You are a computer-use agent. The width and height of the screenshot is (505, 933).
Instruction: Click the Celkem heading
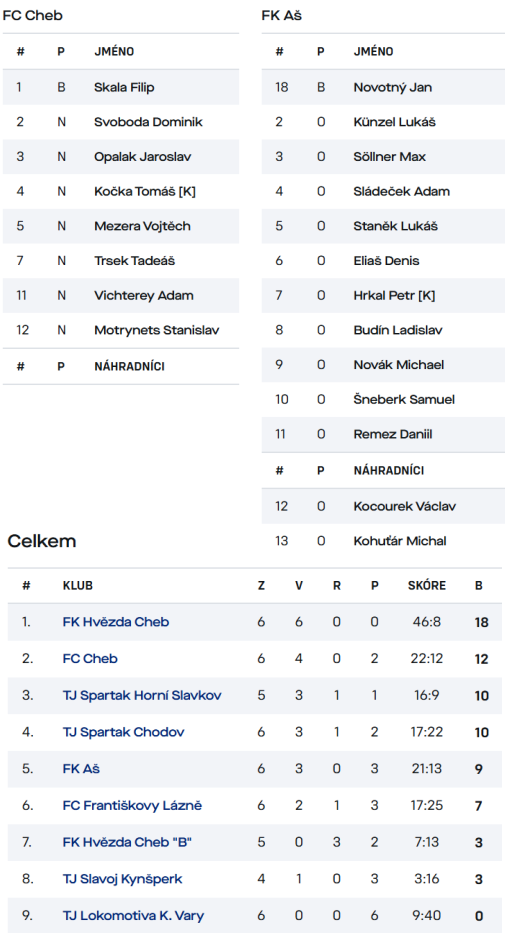pos(42,541)
